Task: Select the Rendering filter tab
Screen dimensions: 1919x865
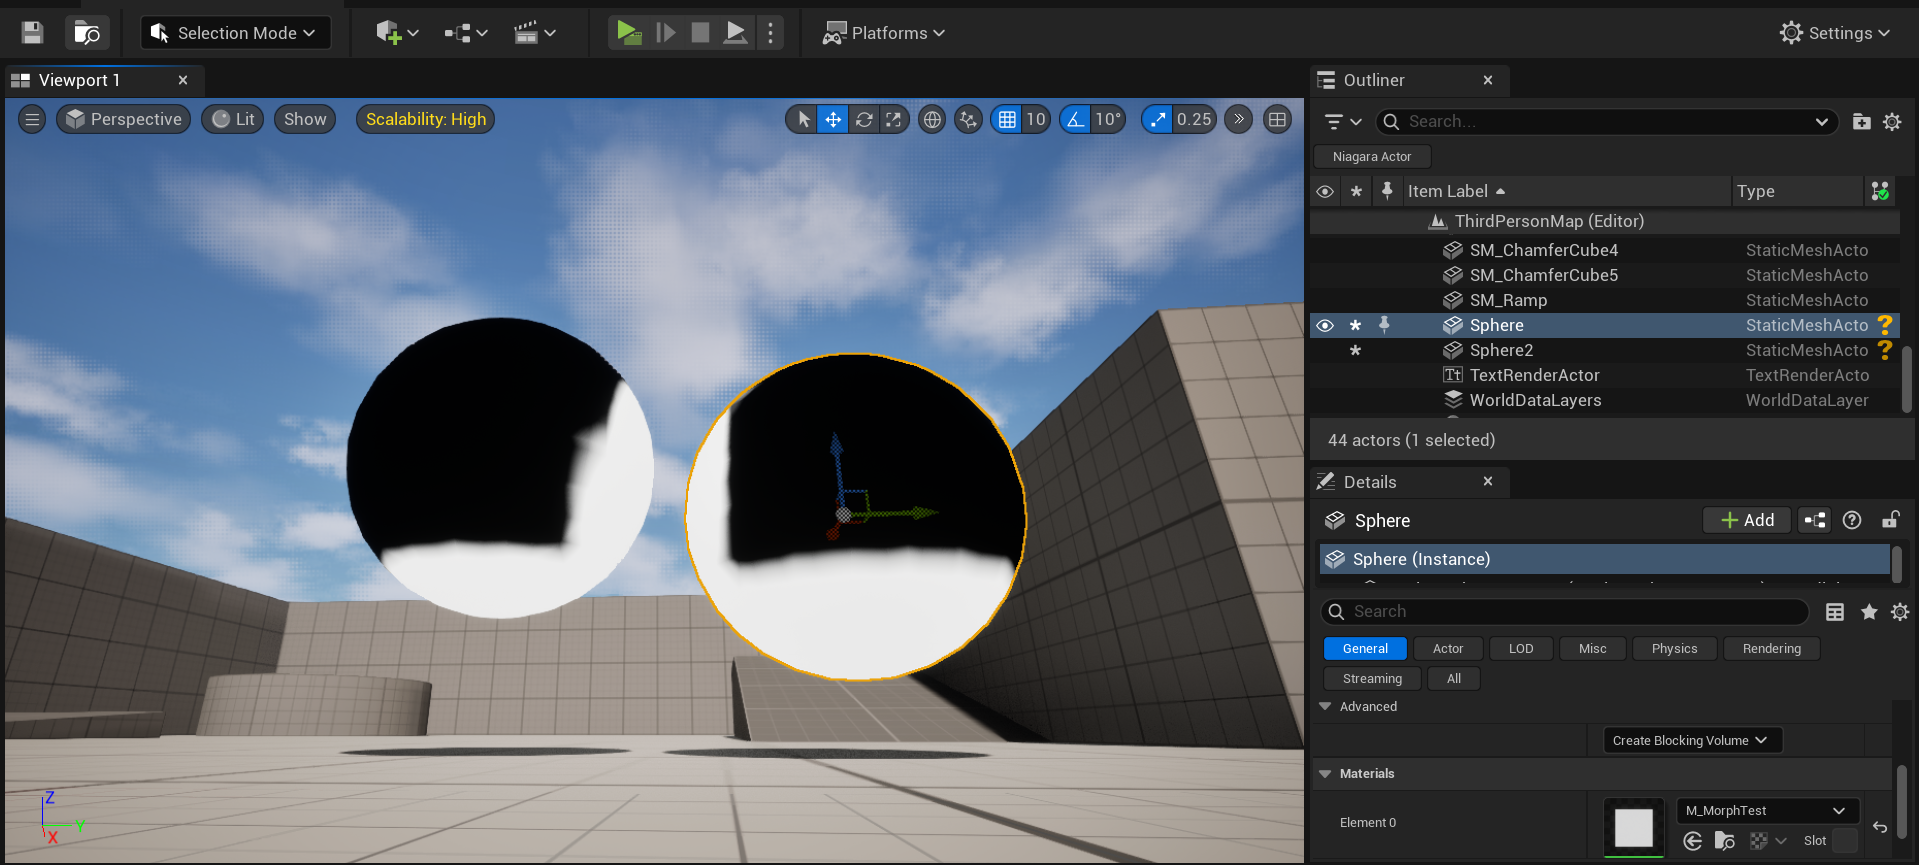Action: (x=1771, y=649)
